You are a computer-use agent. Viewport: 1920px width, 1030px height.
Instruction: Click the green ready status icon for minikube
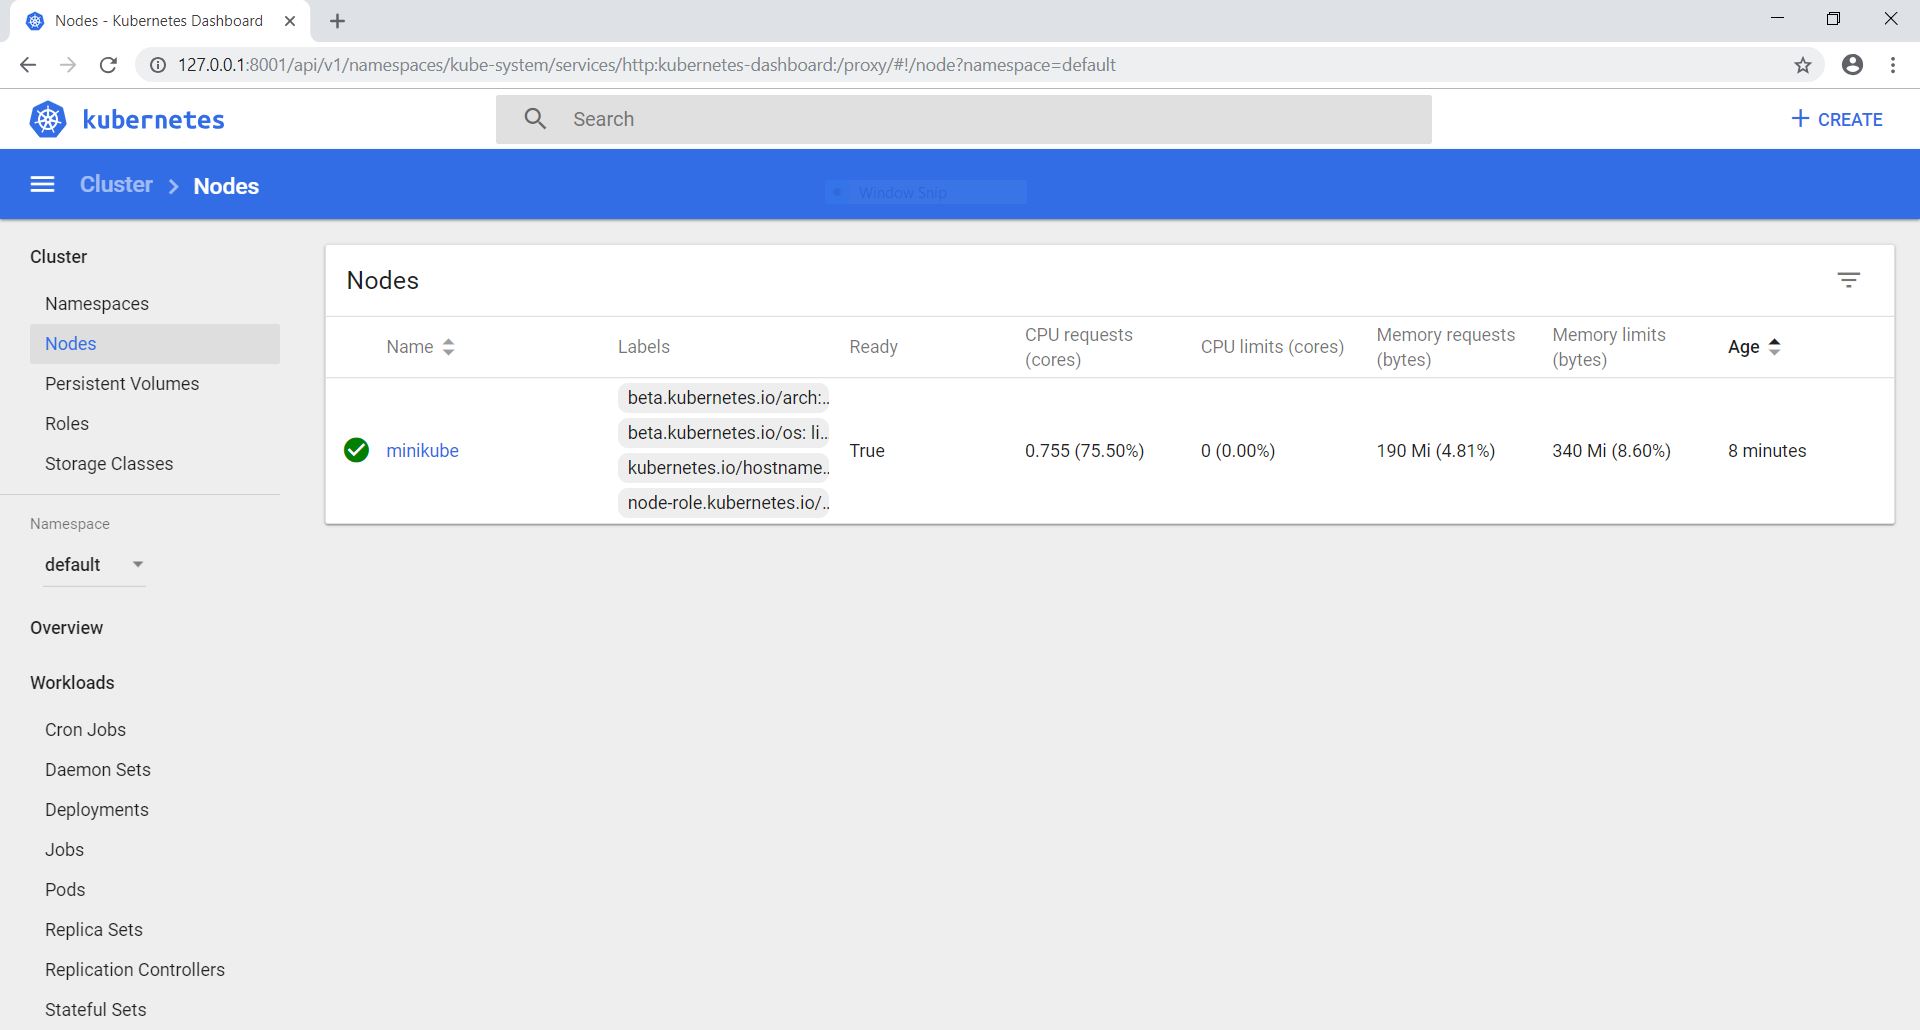coord(356,450)
